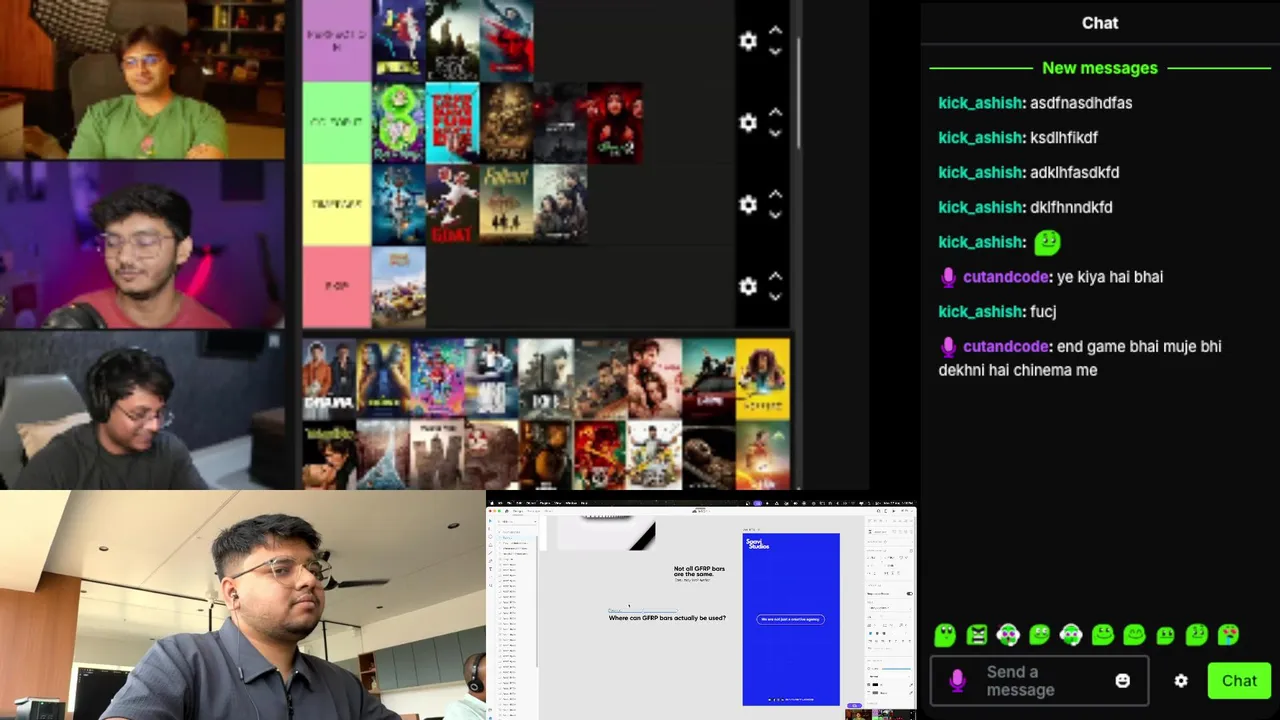Click the 'New messages' divider label
1280x720 pixels.
pos(1100,68)
